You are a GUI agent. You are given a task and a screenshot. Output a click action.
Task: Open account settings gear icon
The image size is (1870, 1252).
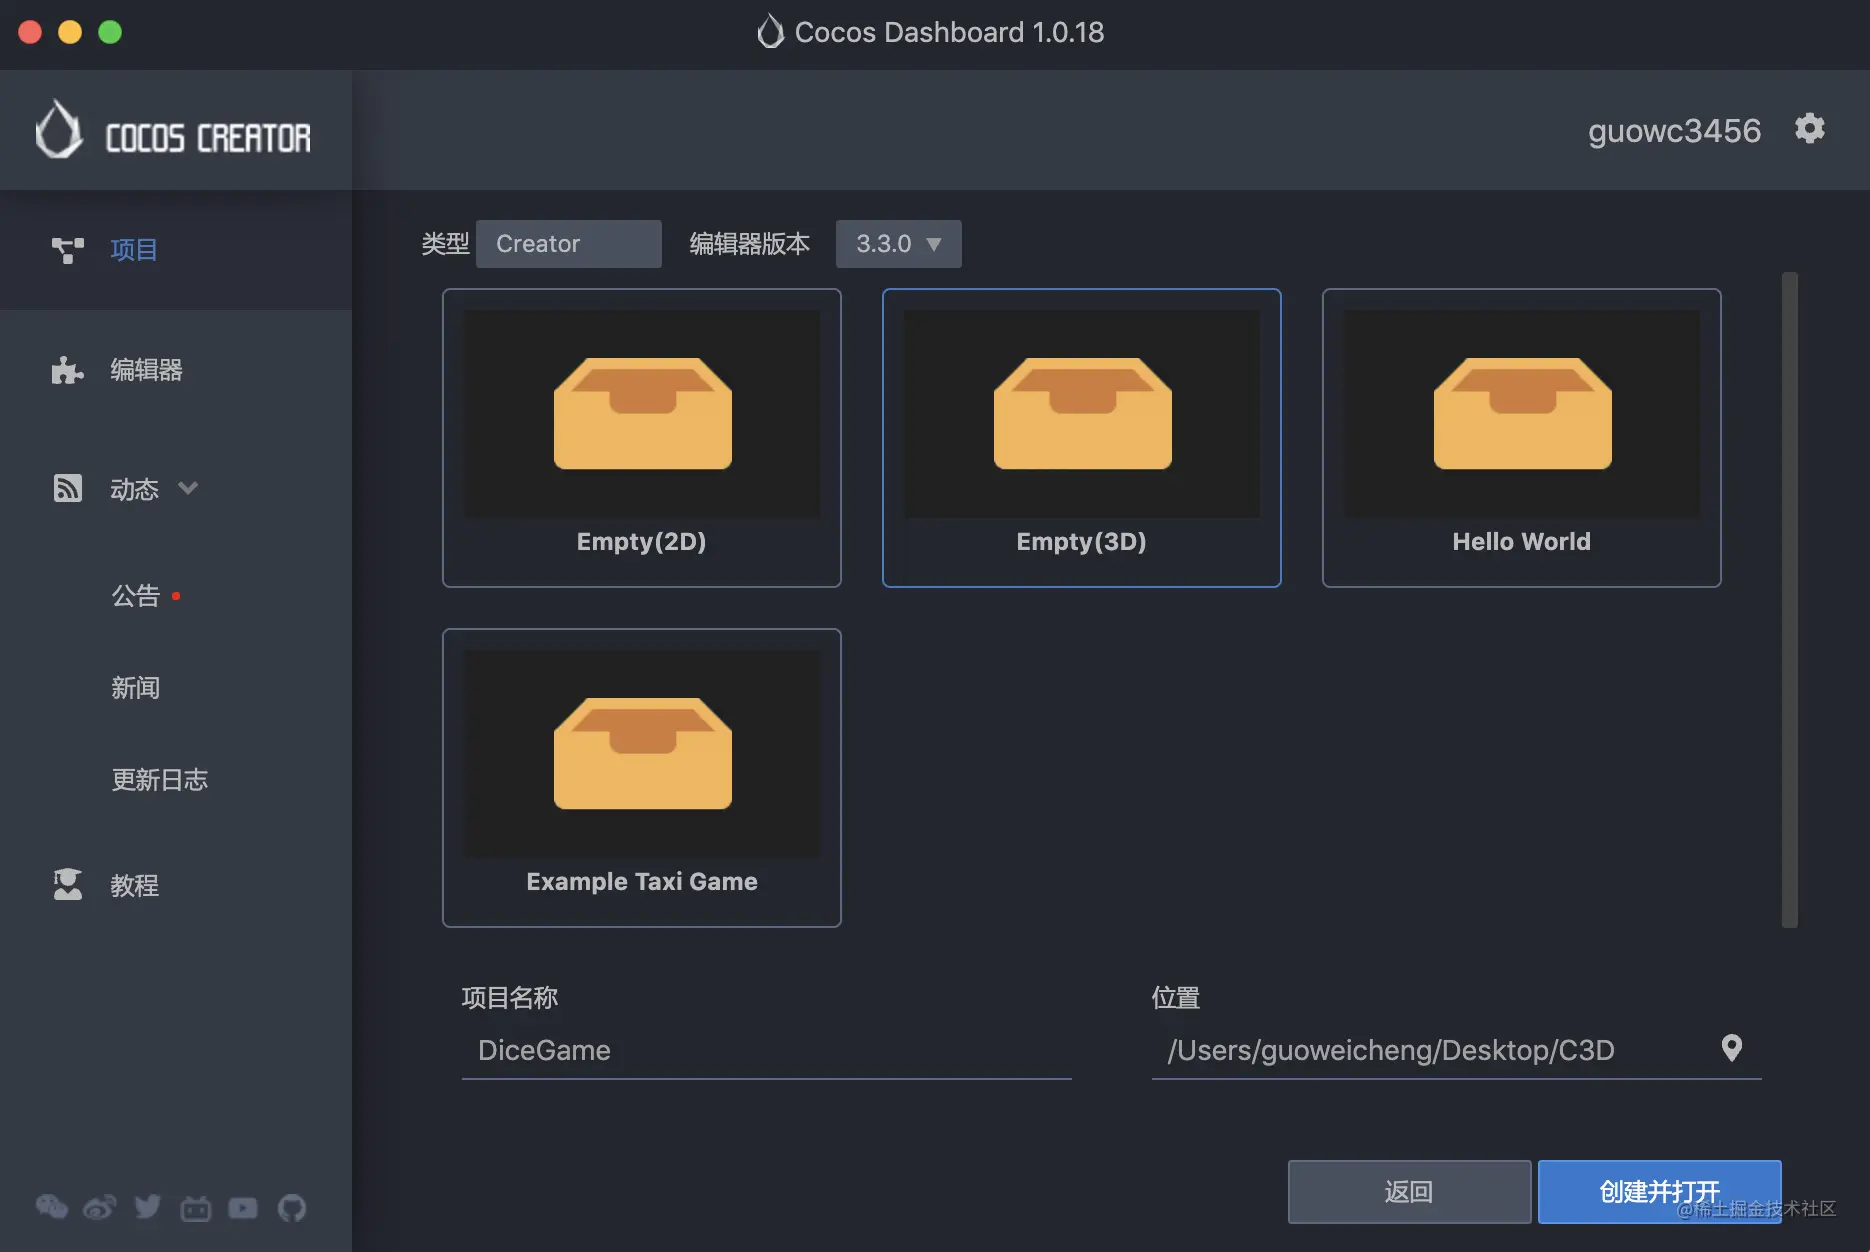click(x=1809, y=129)
